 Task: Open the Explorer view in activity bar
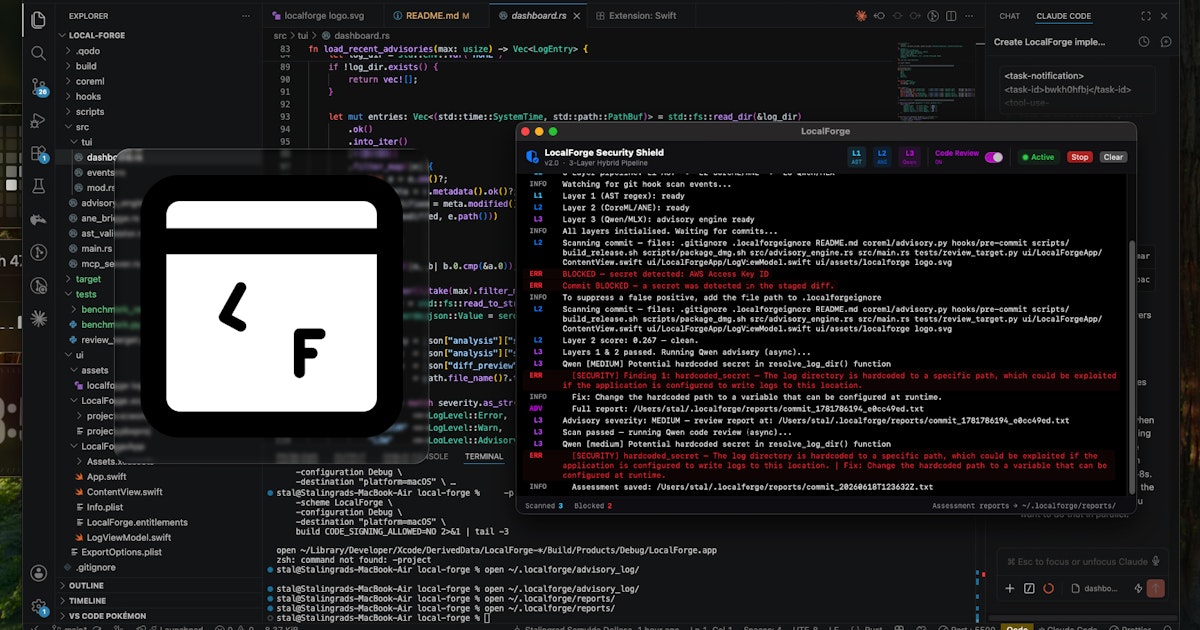(x=38, y=19)
